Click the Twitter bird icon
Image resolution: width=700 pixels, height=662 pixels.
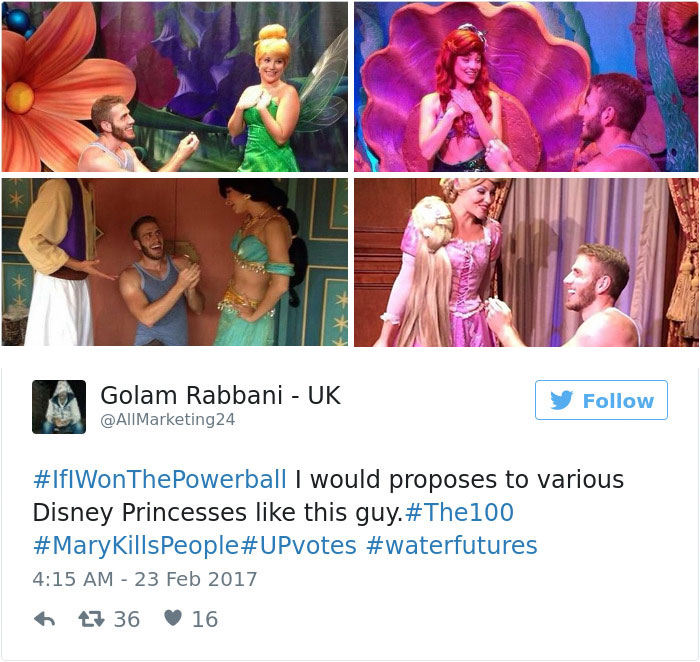tap(561, 400)
